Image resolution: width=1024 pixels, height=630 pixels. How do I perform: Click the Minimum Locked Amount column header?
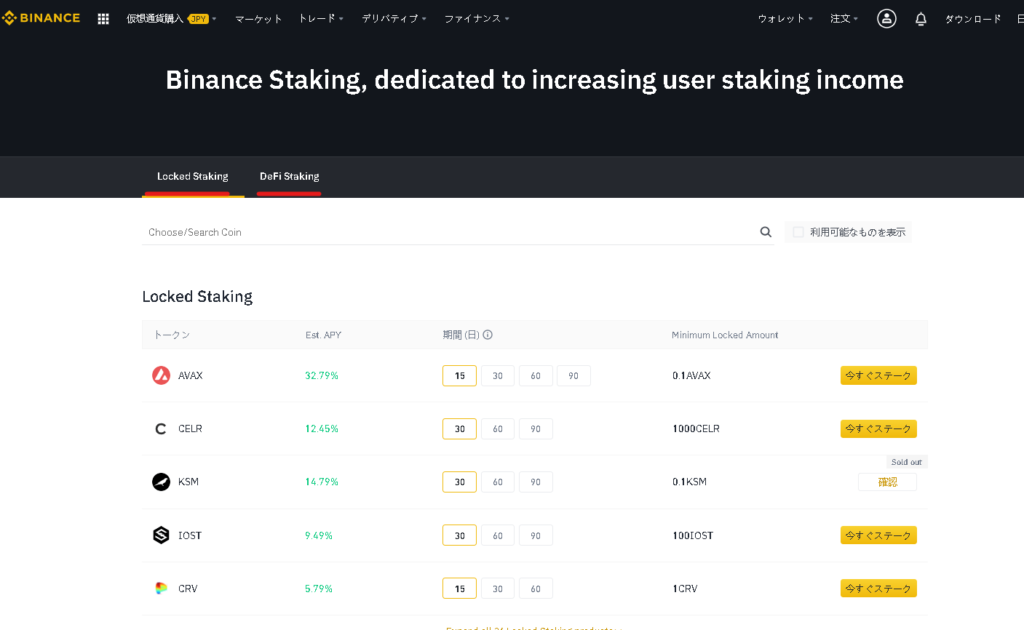(x=725, y=335)
